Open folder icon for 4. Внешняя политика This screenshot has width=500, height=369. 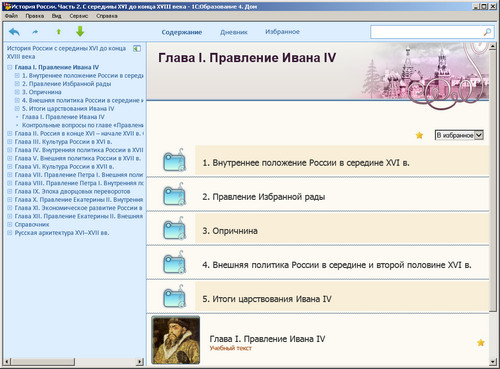click(175, 263)
